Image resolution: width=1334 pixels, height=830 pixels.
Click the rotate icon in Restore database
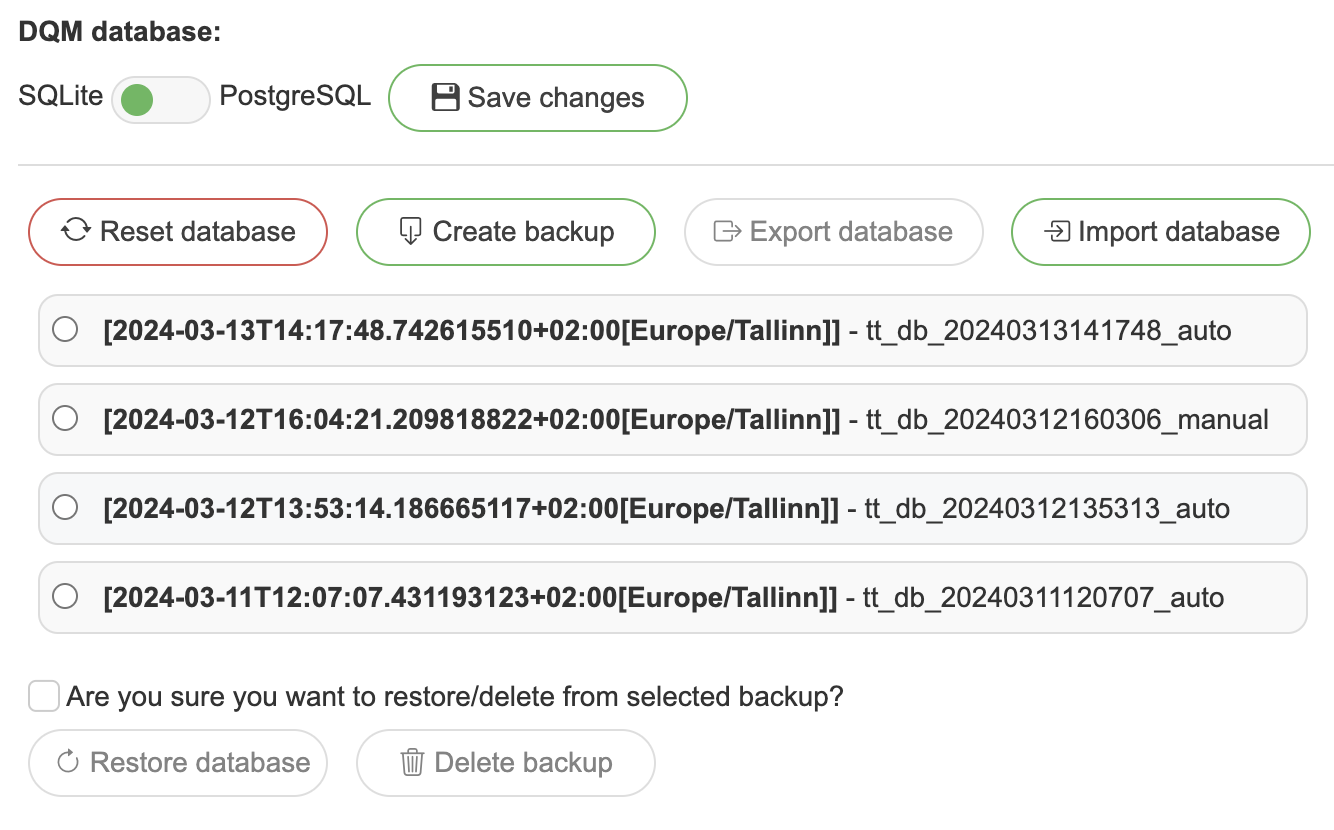[x=68, y=763]
